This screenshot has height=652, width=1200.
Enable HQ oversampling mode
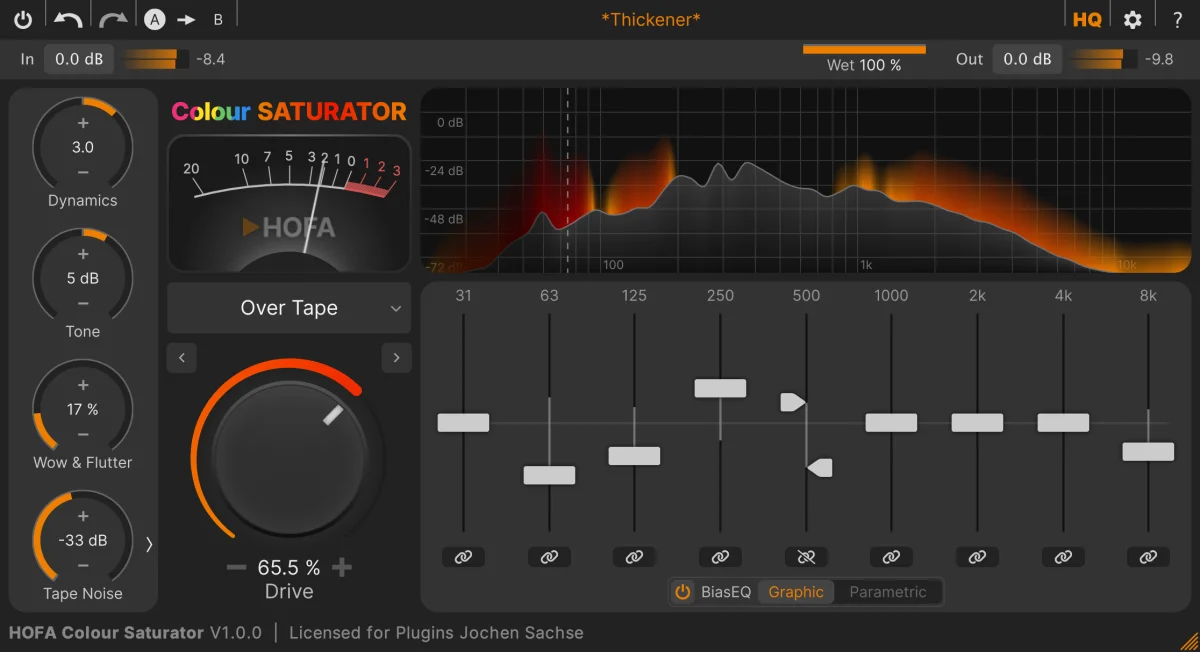[1087, 17]
